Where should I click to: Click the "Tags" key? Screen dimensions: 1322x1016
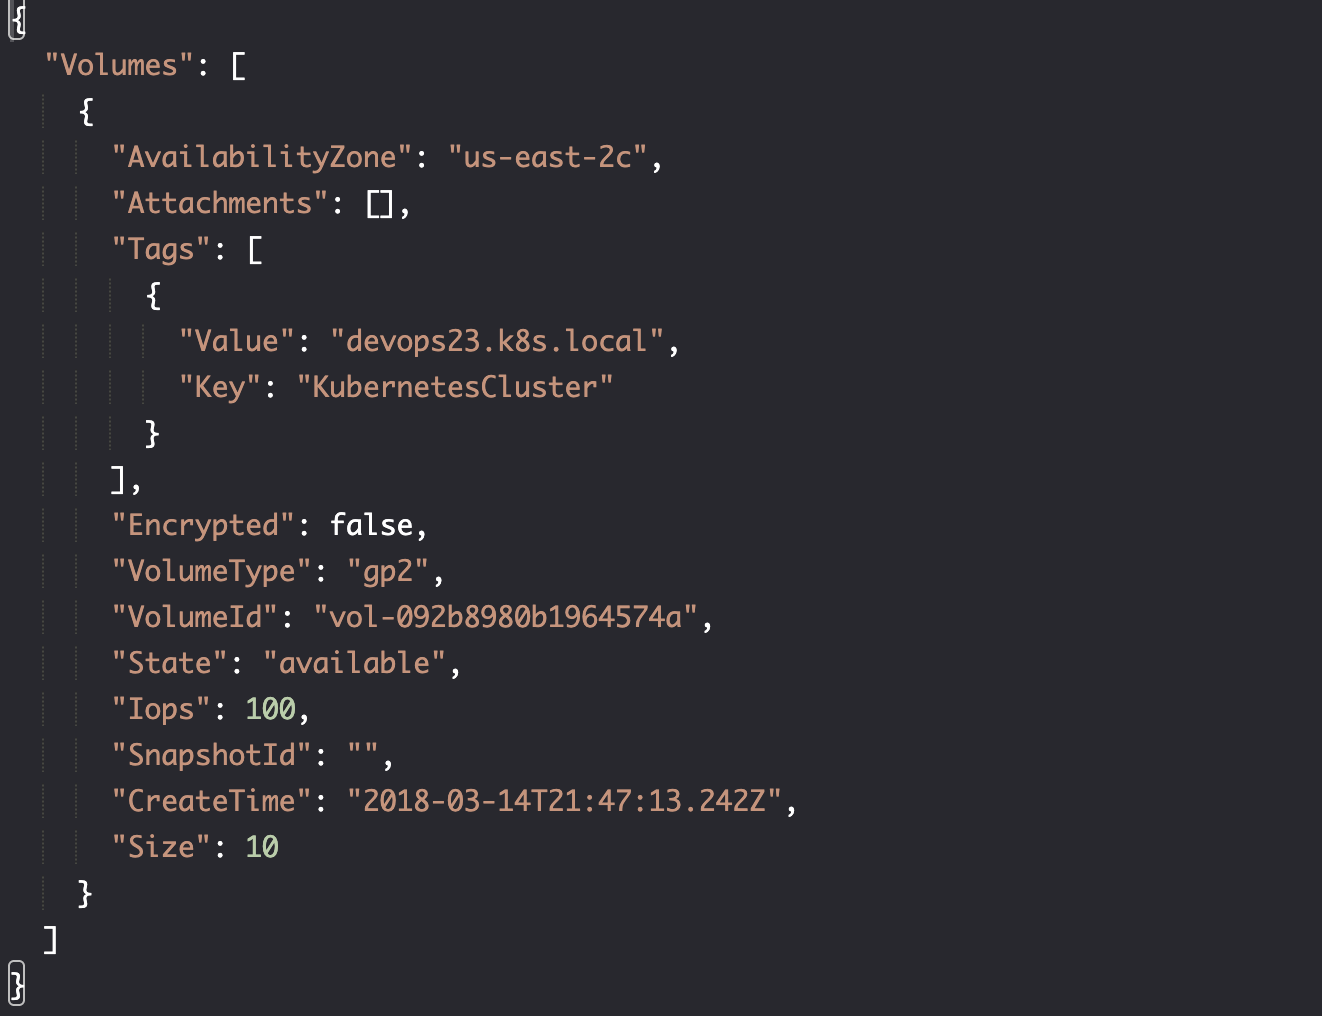click(161, 250)
